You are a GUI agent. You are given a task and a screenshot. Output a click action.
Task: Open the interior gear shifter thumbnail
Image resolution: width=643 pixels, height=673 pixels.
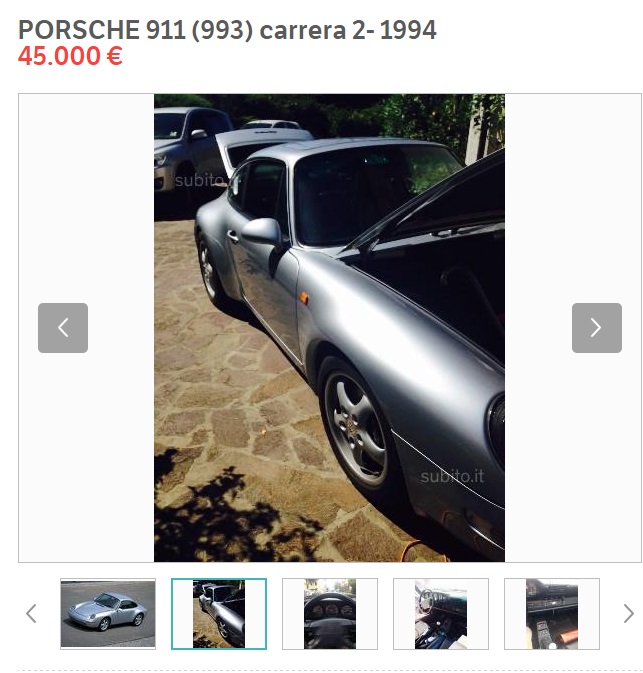click(441, 614)
